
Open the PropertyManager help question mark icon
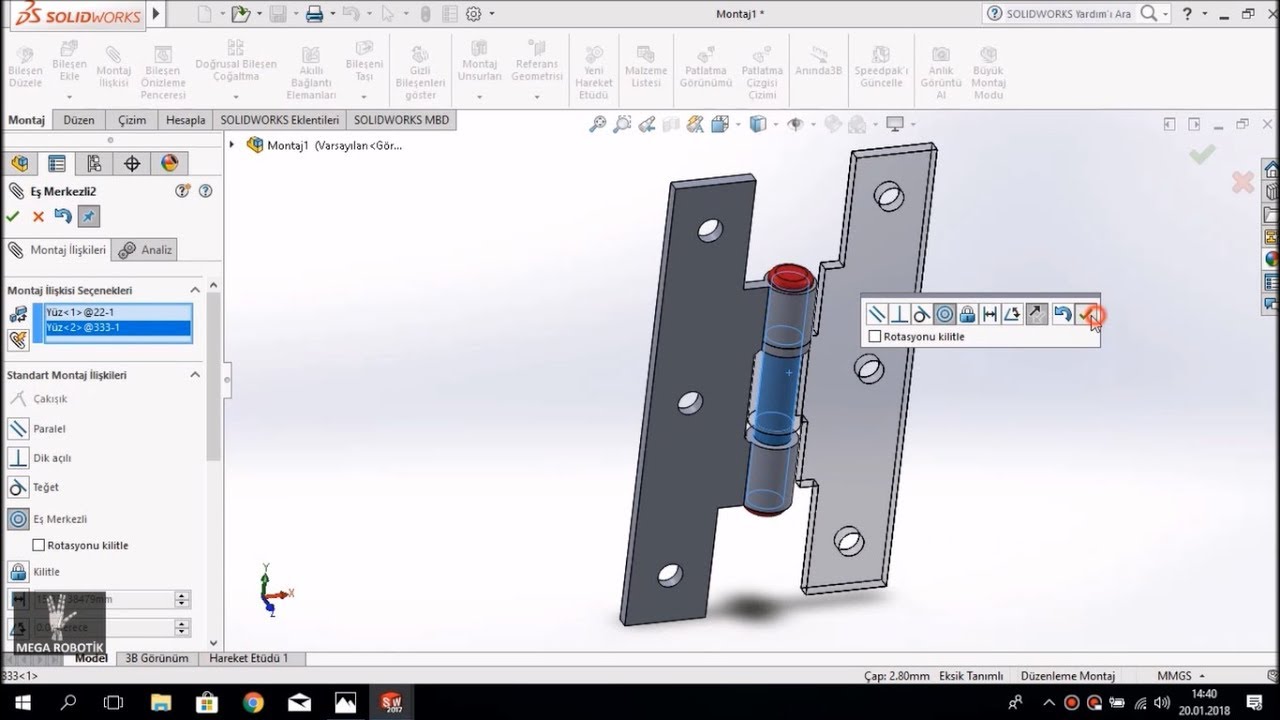[x=206, y=191]
